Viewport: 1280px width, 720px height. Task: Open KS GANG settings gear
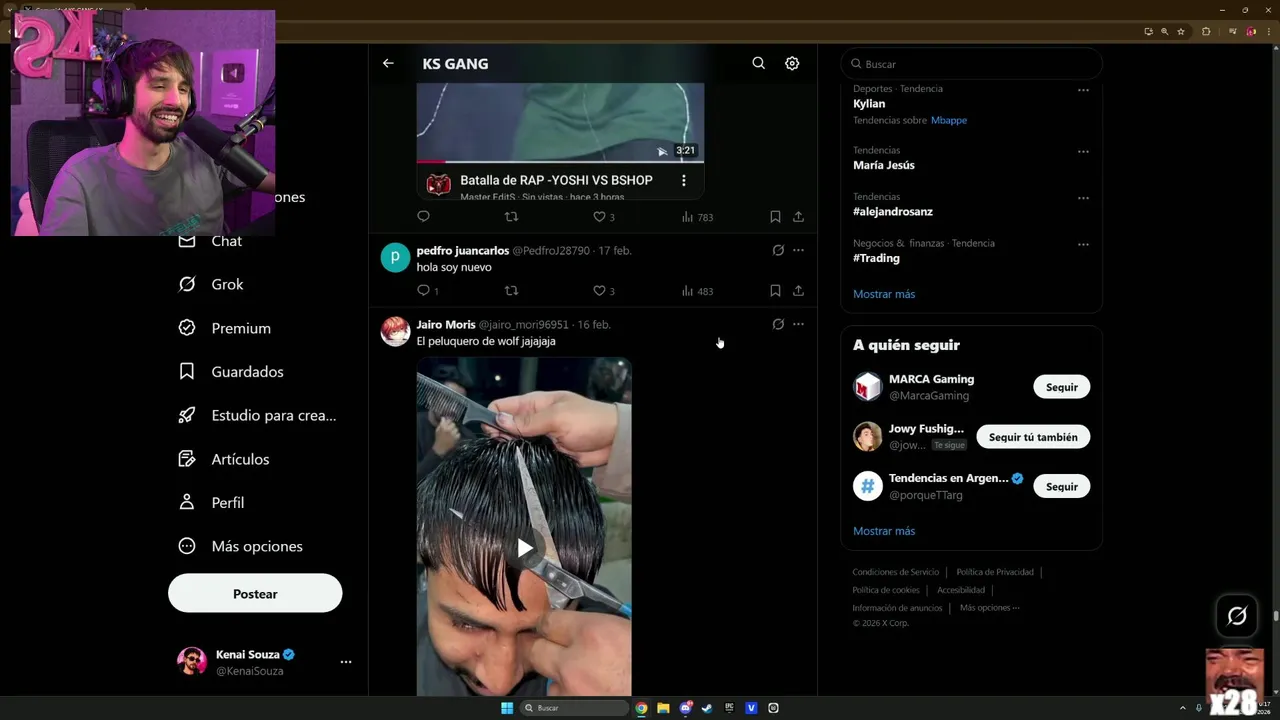792,63
